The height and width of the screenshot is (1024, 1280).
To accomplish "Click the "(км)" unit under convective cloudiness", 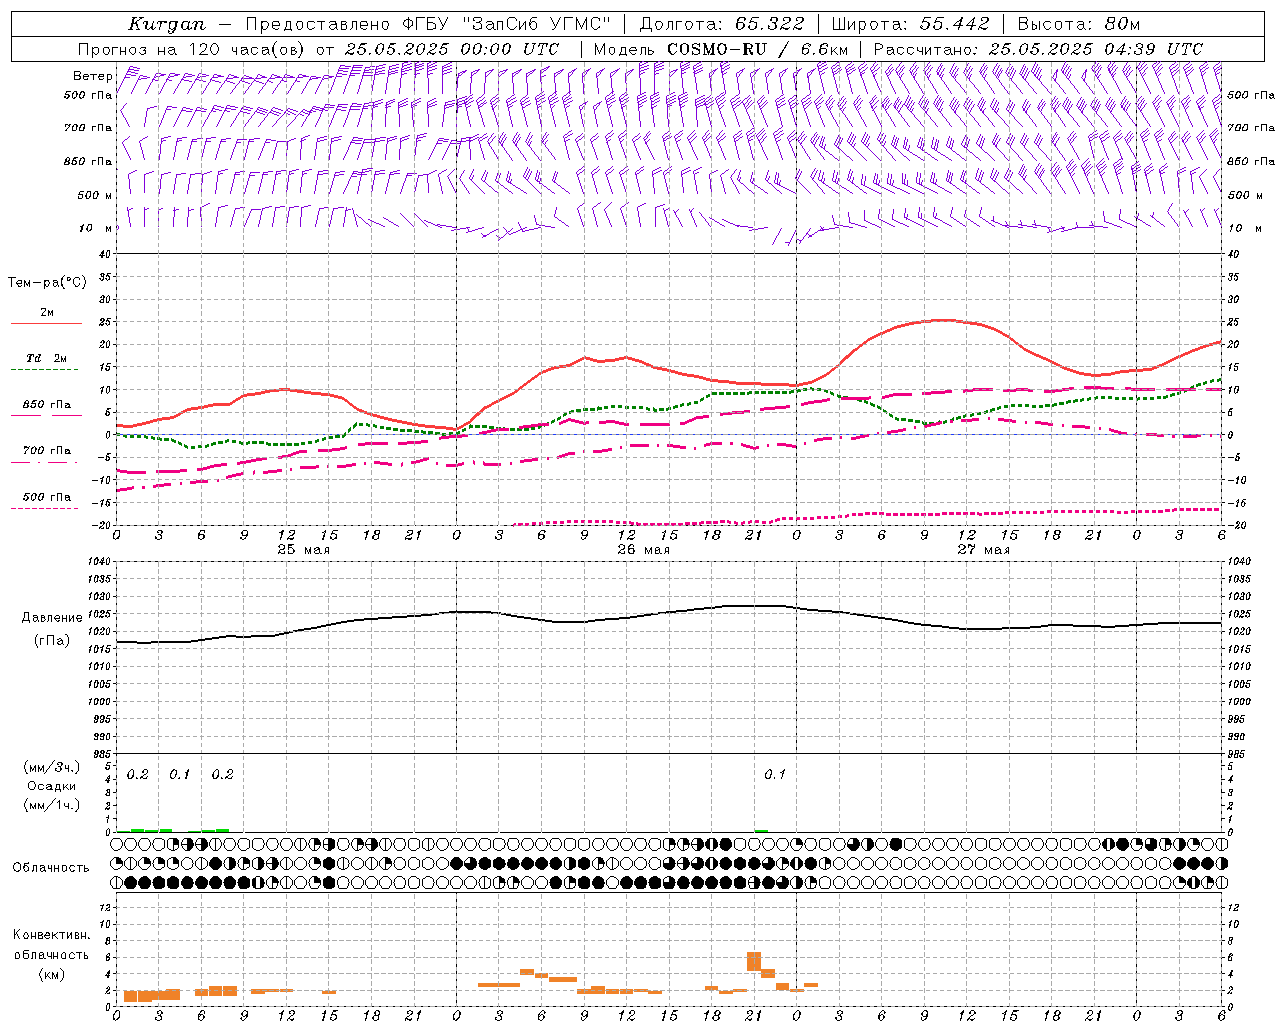I will click(51, 974).
